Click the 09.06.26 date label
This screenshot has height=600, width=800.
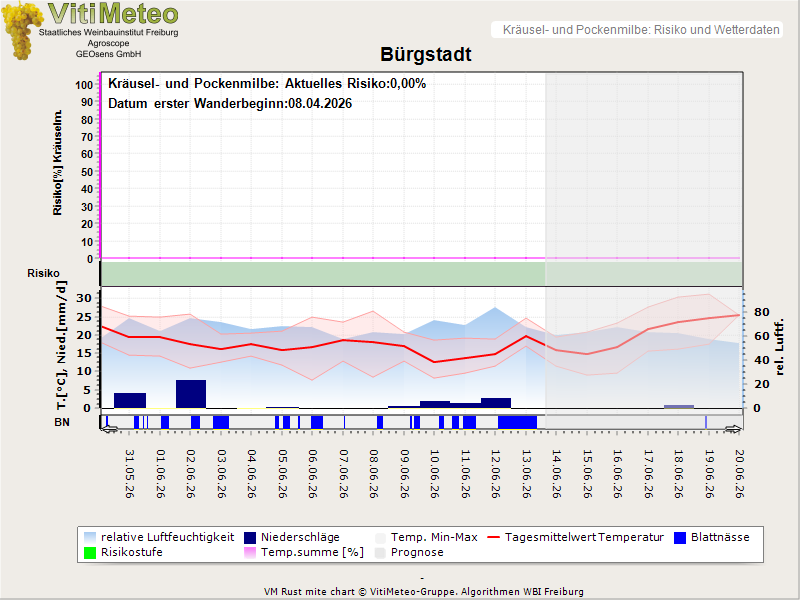click(x=404, y=473)
